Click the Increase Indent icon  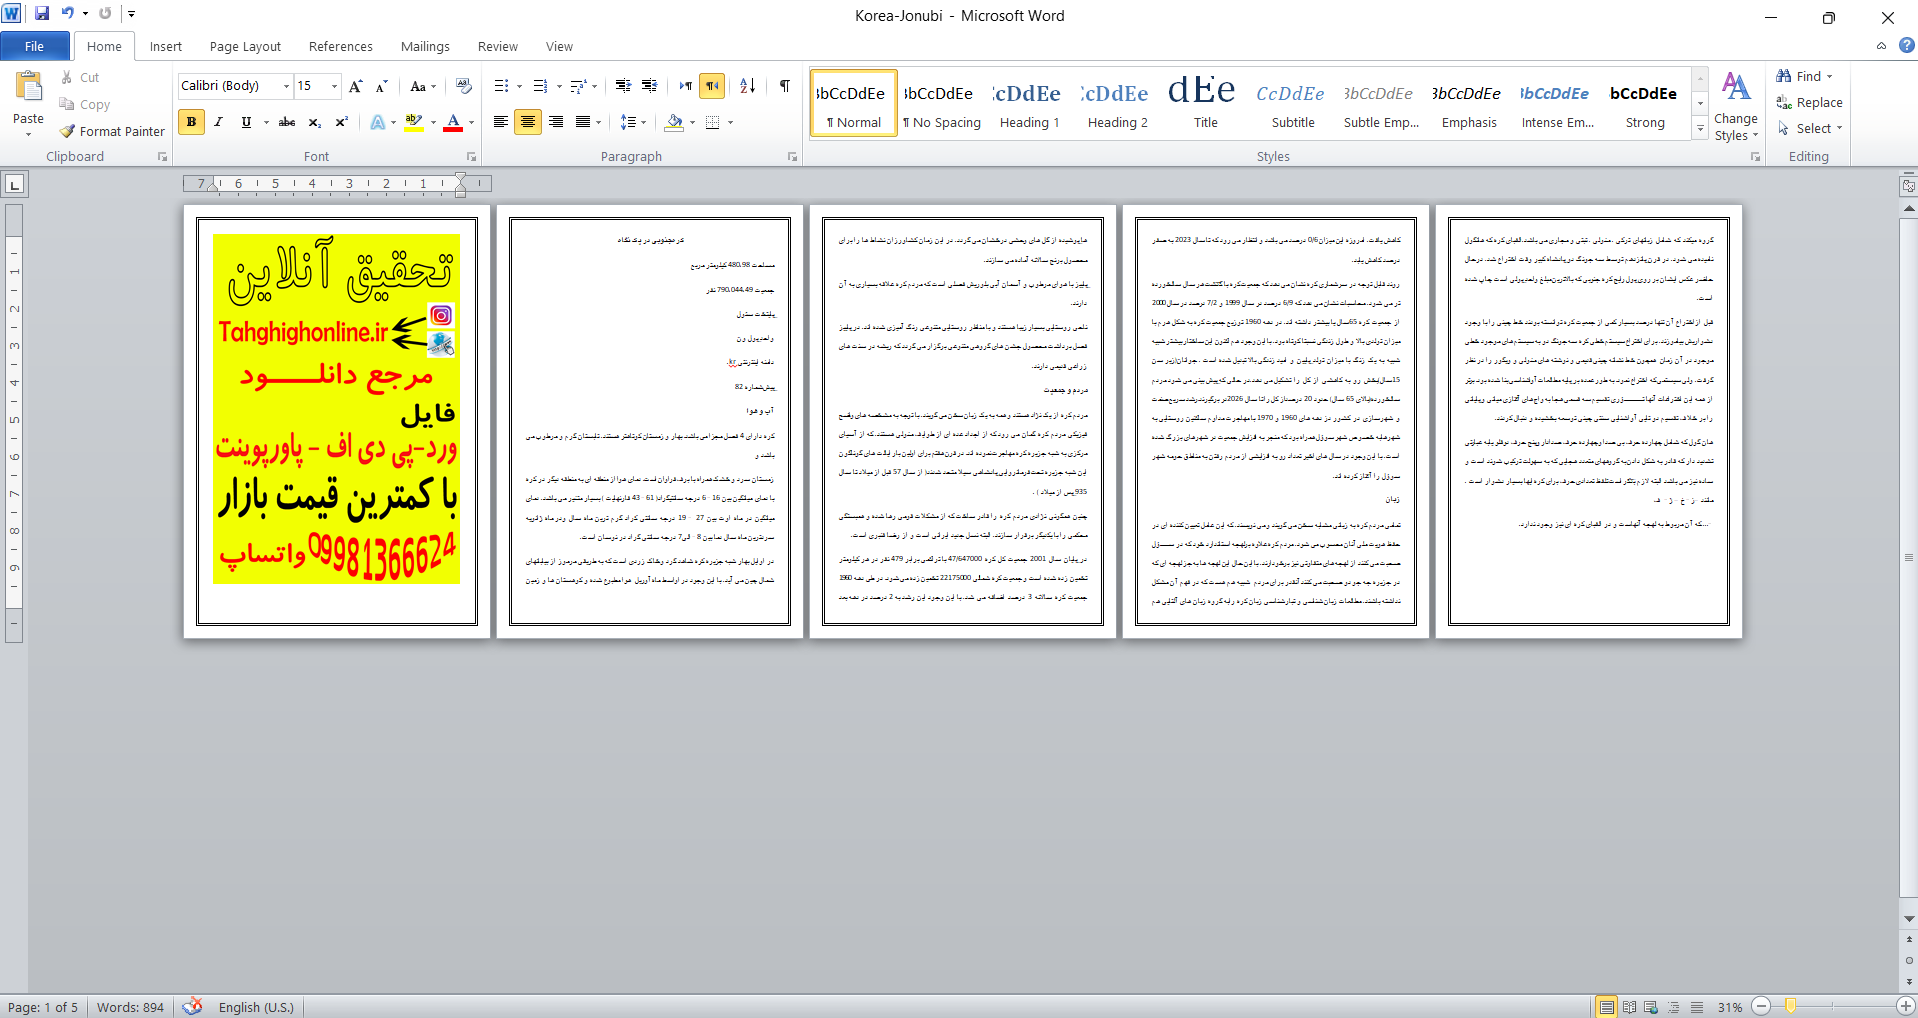click(x=649, y=86)
